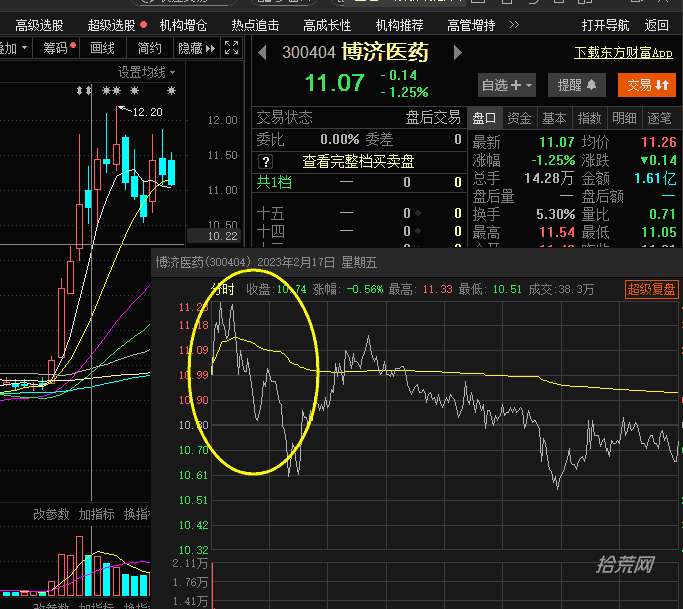Open 机构增仓 menu item
Screen dimensions: 683x609
183,25
